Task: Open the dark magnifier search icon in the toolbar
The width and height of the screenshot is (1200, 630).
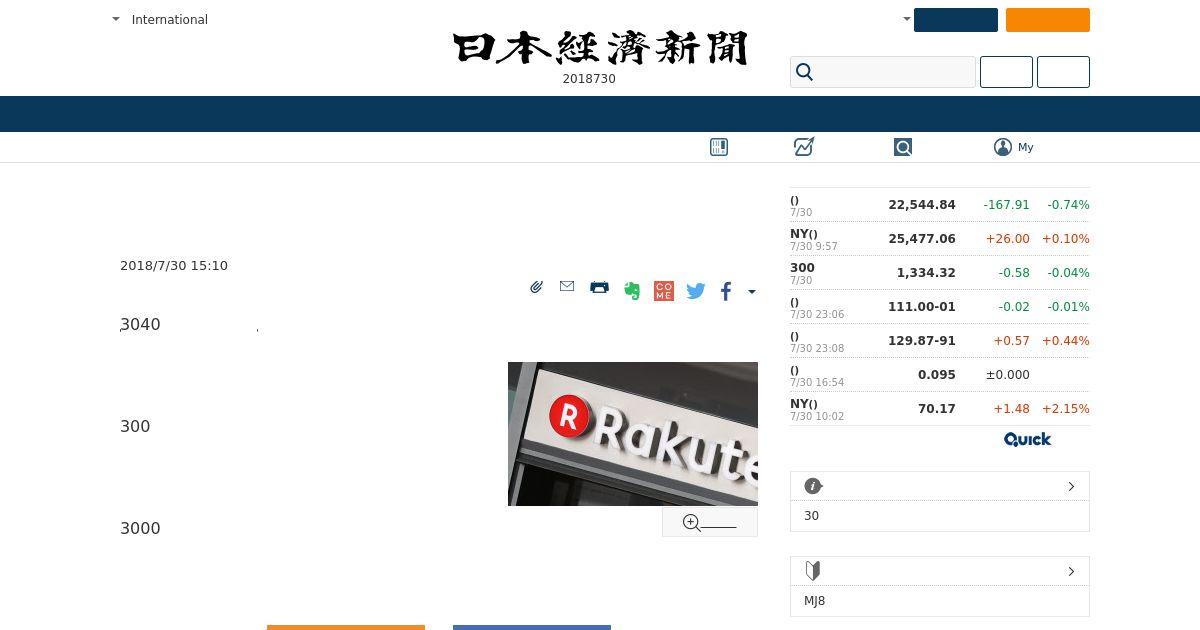Action: [x=903, y=147]
